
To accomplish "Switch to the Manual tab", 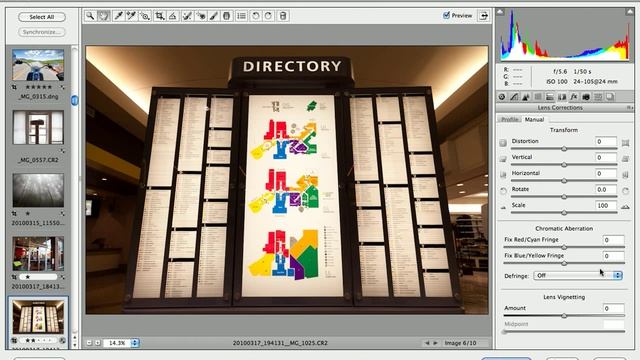I will pyautogui.click(x=534, y=119).
